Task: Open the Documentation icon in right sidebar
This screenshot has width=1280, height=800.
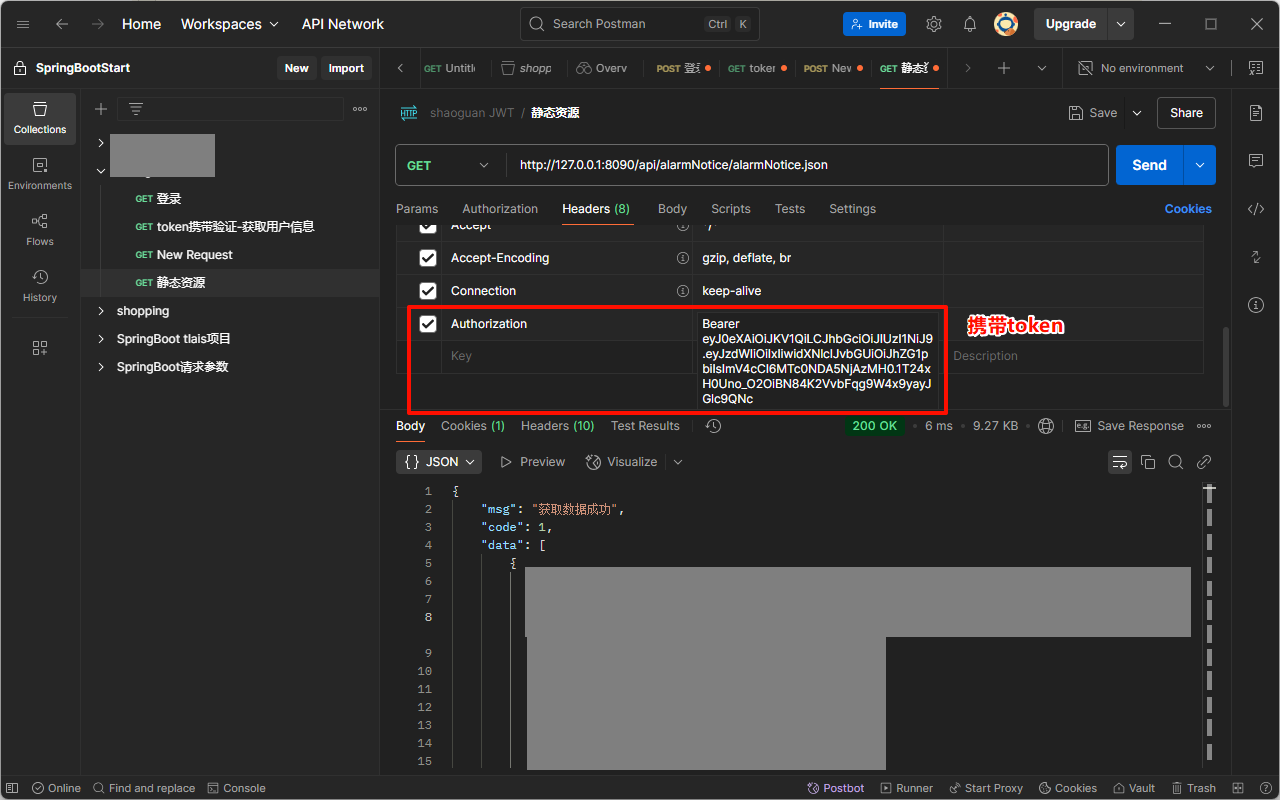Action: (1256, 113)
